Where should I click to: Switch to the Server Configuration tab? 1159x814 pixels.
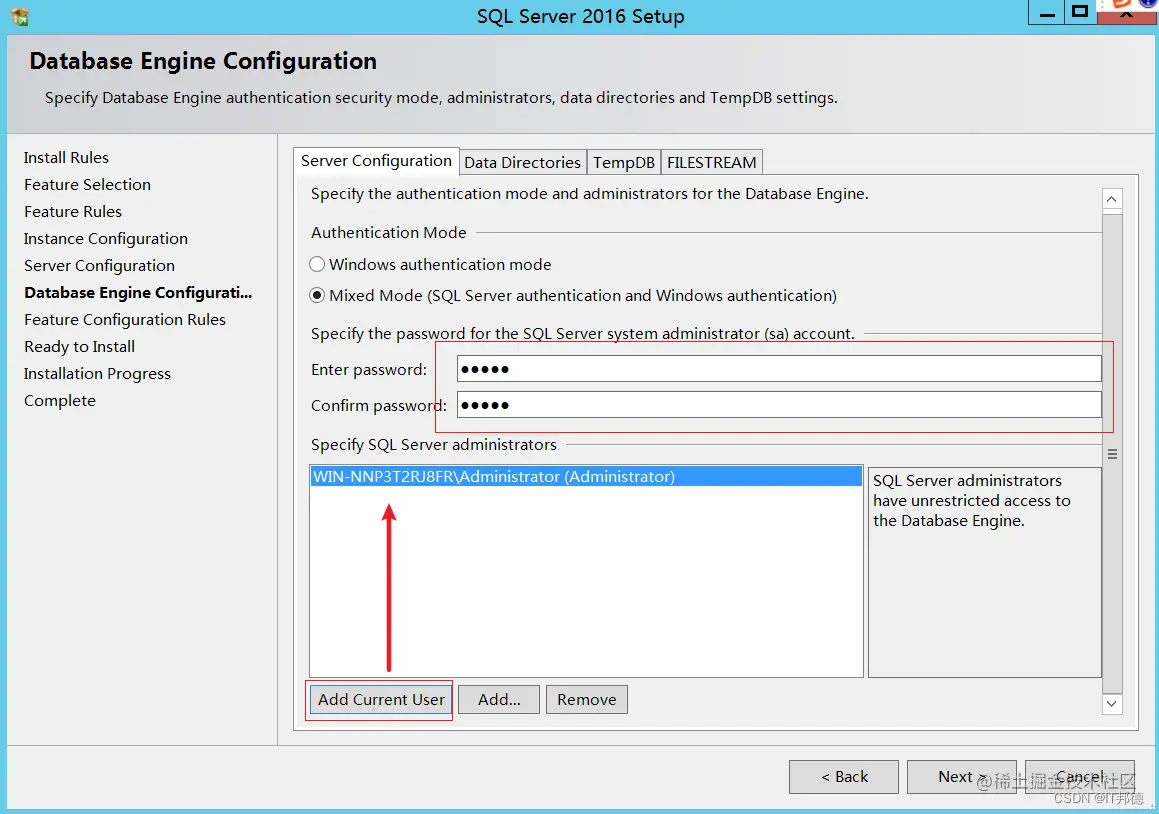(376, 161)
